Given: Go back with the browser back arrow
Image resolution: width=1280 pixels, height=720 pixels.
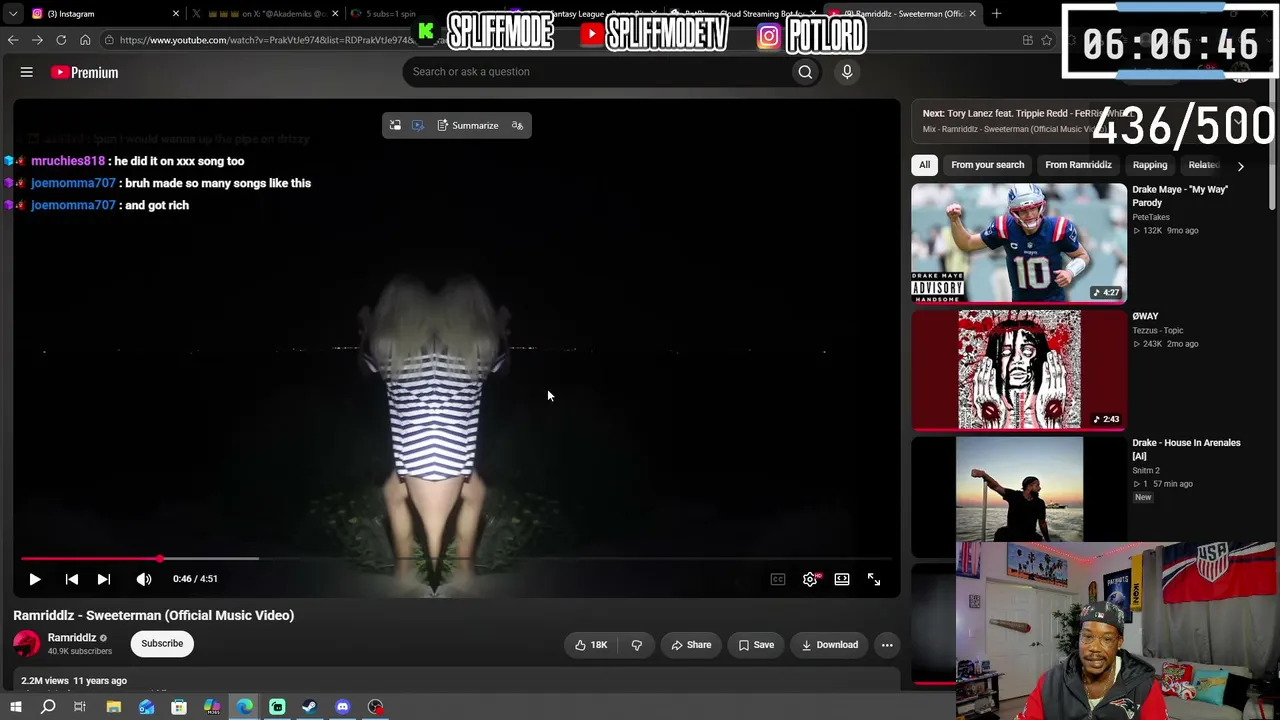Looking at the screenshot, I should [x=13, y=40].
